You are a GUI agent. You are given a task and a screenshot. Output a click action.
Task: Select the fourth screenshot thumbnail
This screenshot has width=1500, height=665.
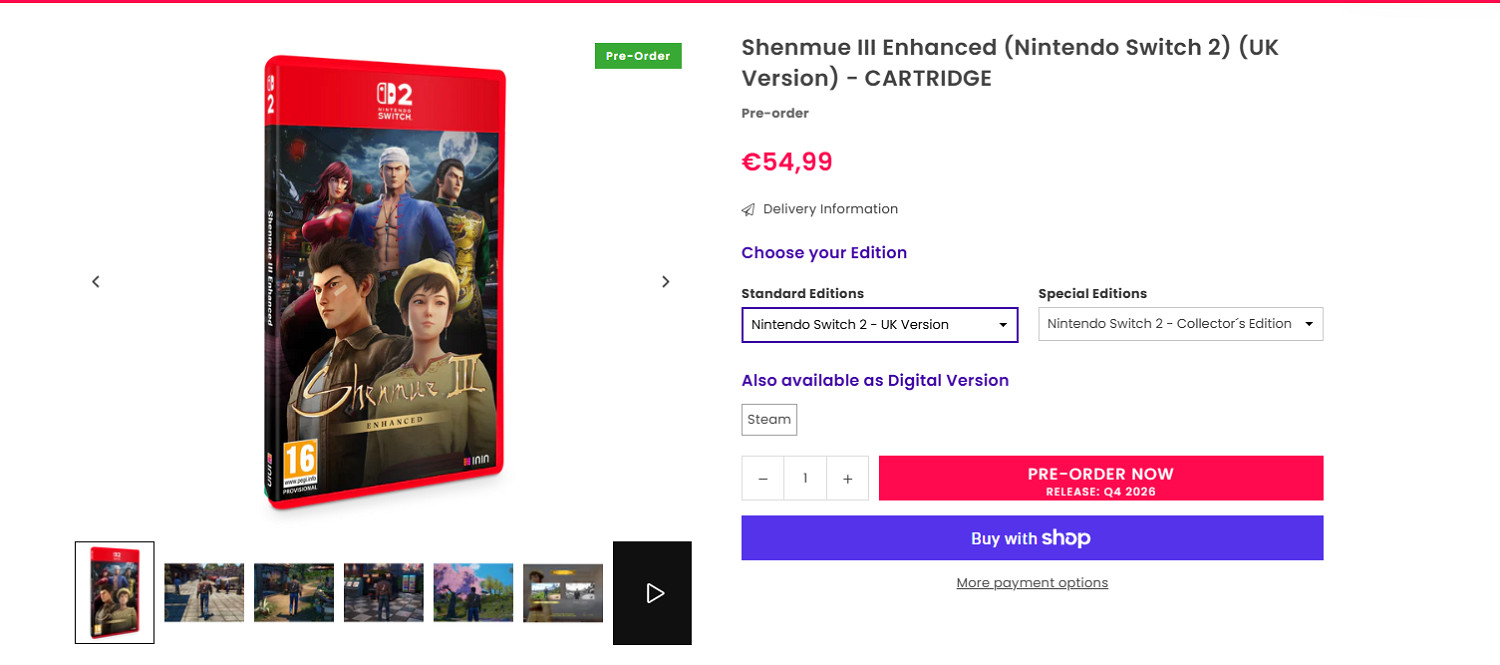point(384,592)
